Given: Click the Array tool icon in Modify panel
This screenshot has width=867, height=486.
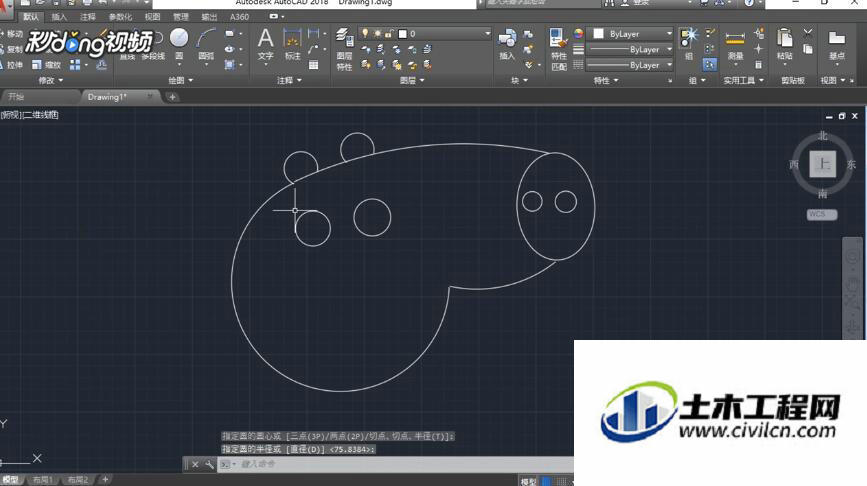Looking at the screenshot, I should tap(75, 65).
